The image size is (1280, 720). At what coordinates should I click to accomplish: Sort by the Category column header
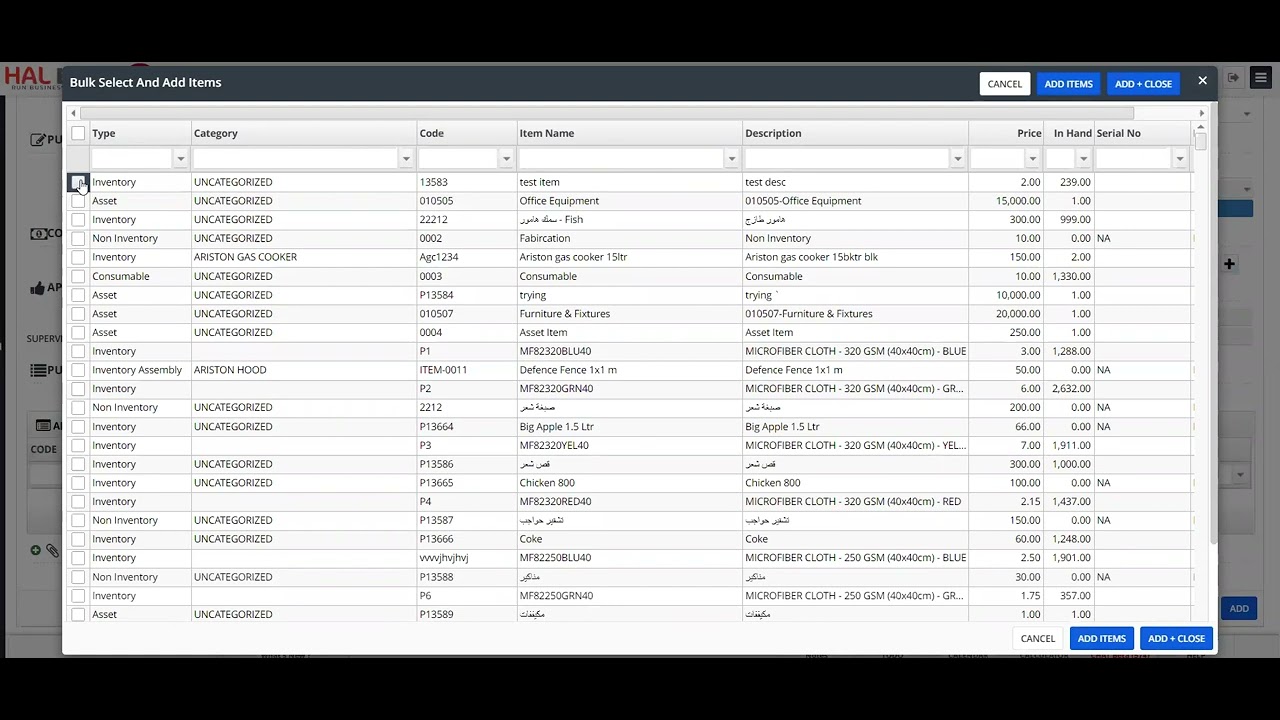(x=304, y=133)
